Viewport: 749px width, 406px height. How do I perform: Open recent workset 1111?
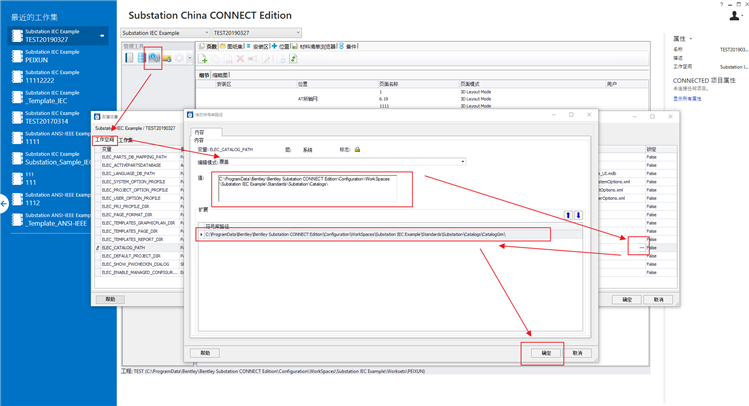tap(50, 138)
